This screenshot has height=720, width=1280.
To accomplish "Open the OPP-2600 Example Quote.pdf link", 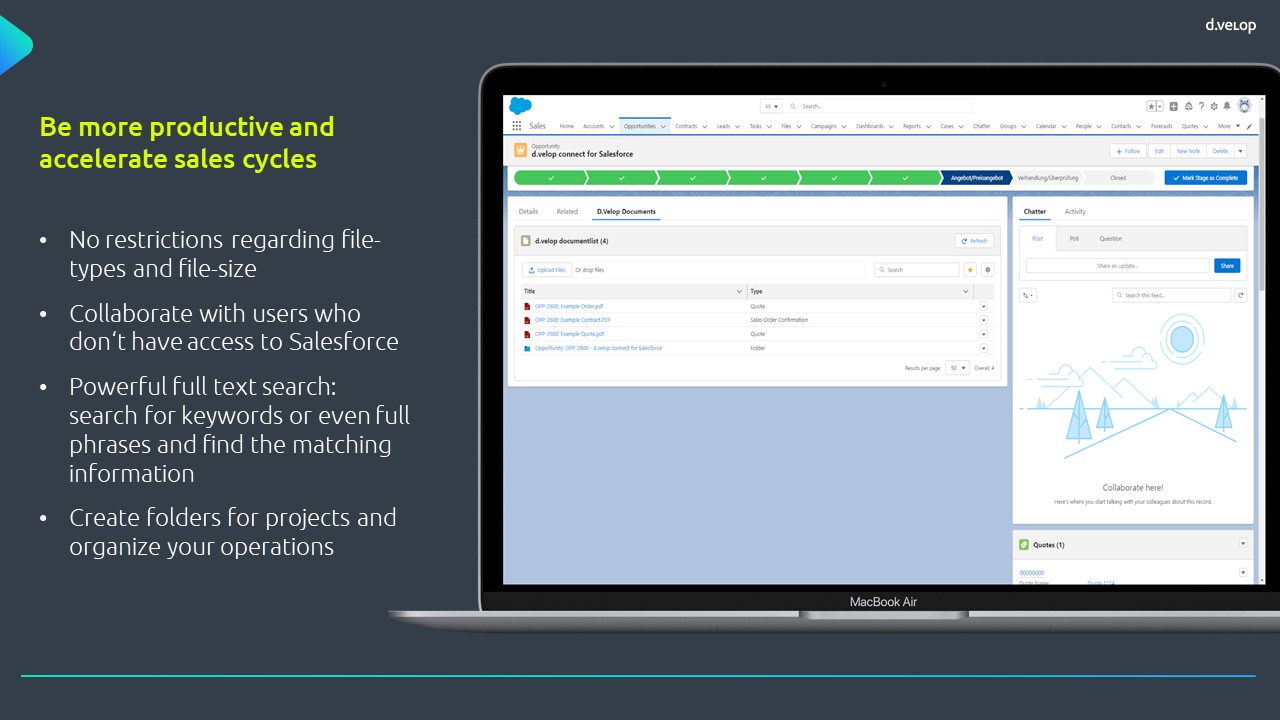I will [568, 334].
